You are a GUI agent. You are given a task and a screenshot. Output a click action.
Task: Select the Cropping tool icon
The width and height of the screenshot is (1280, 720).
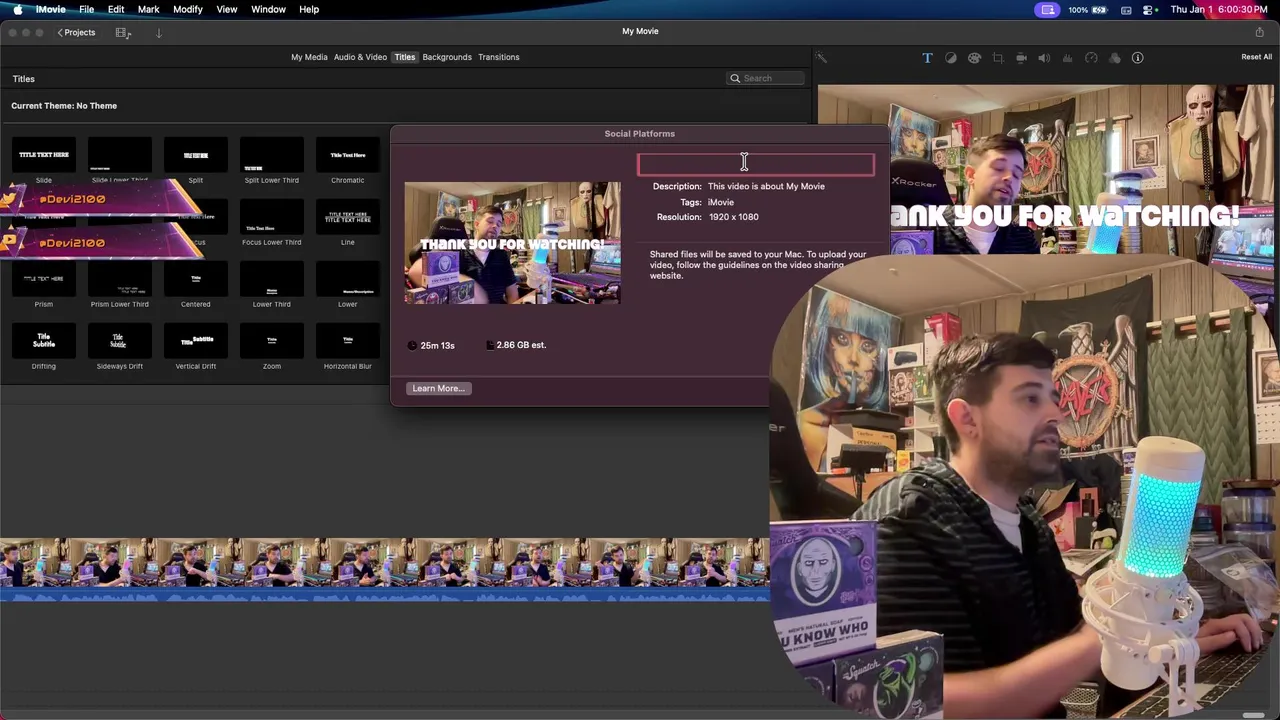pos(998,58)
